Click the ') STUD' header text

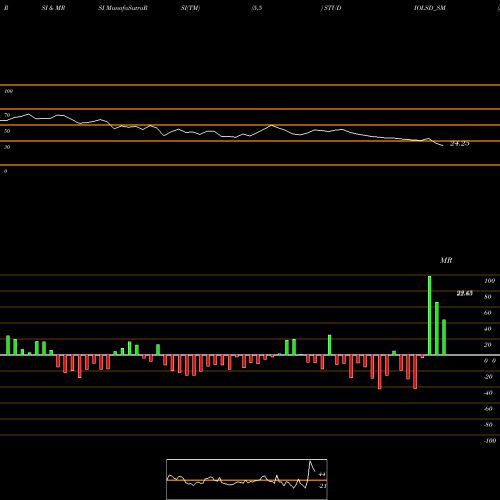coord(331,8)
